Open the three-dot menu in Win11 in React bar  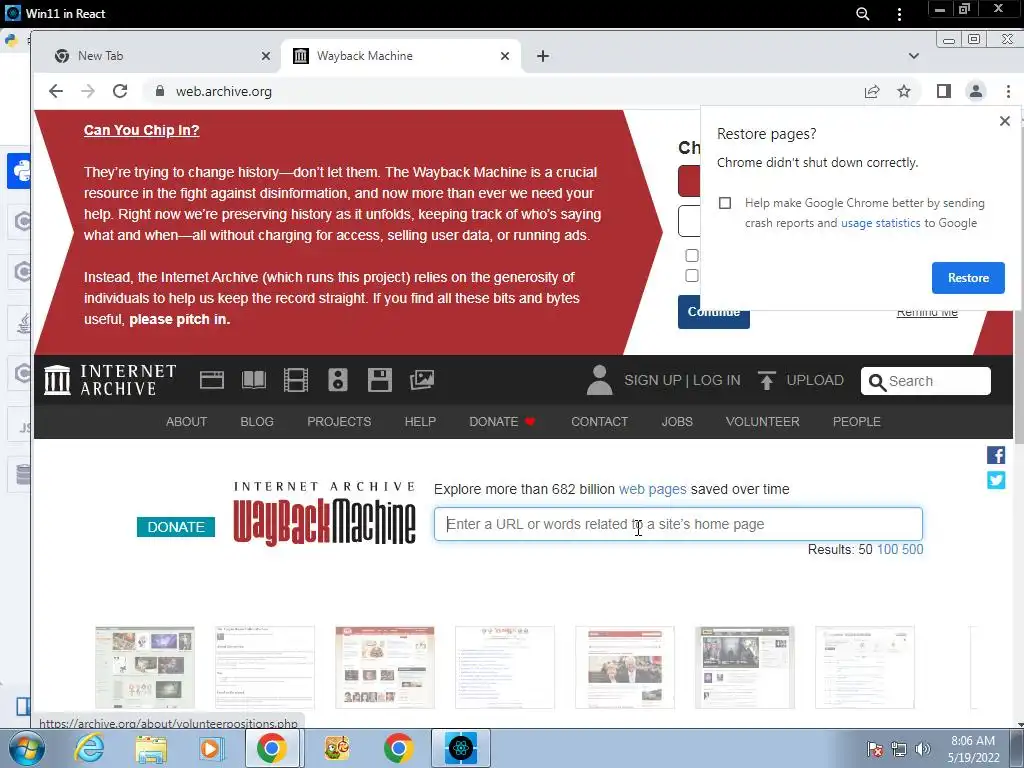click(899, 14)
